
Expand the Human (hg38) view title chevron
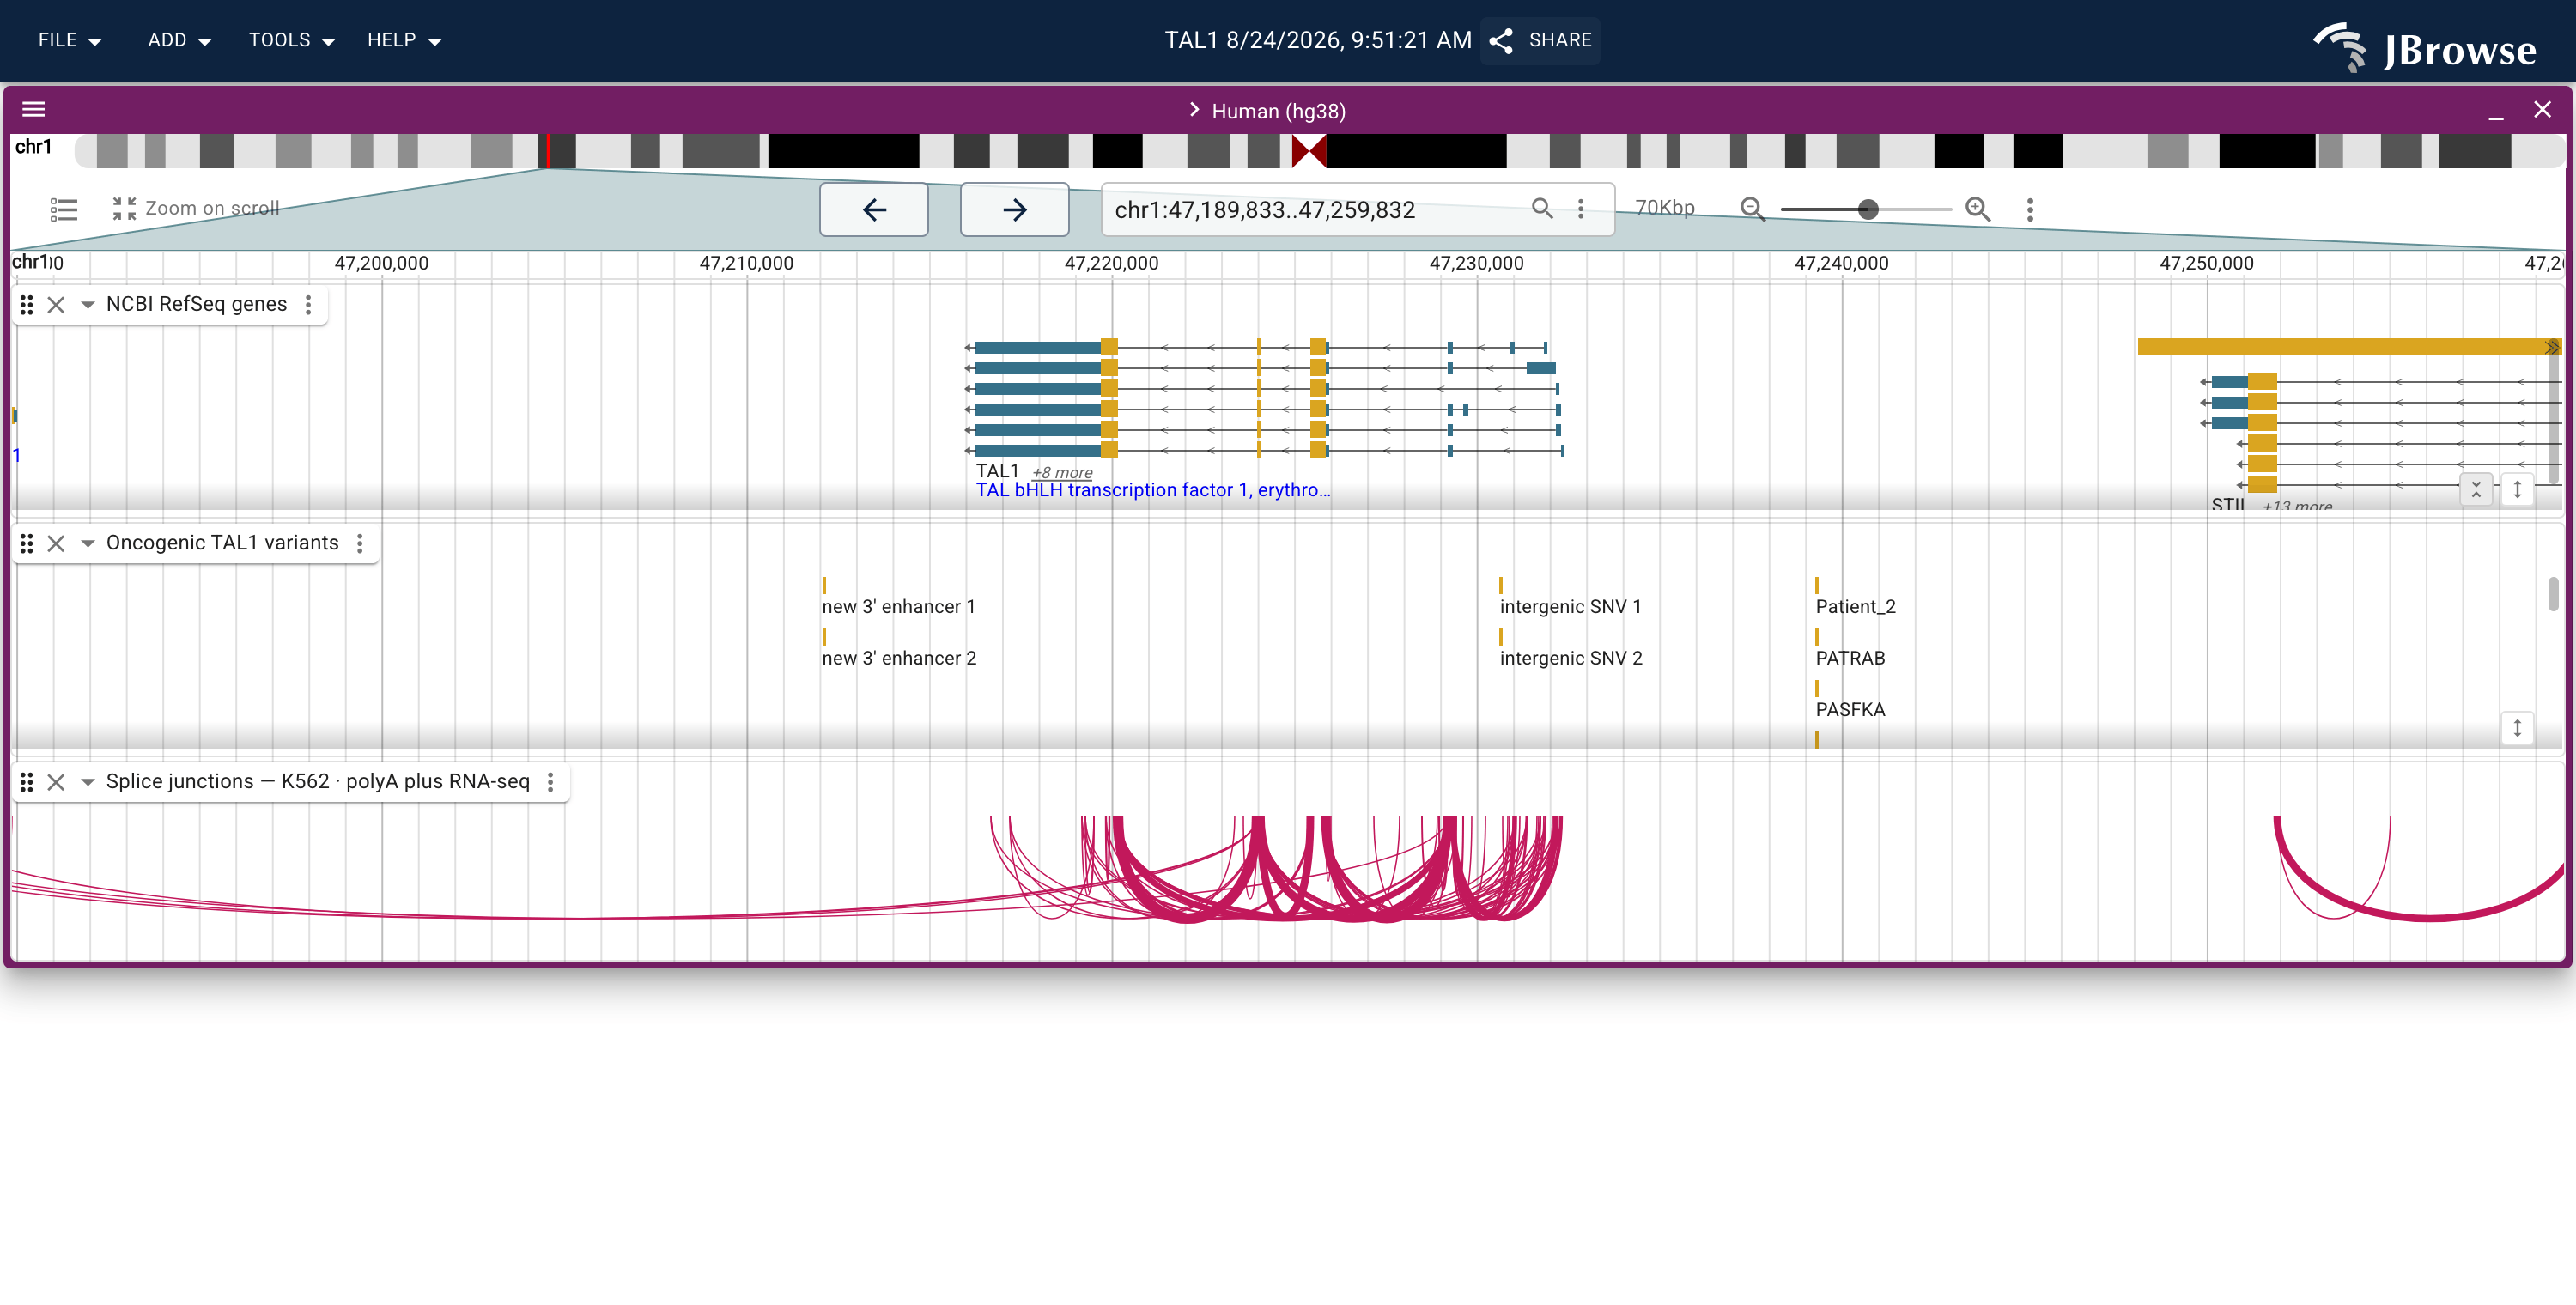(1194, 110)
